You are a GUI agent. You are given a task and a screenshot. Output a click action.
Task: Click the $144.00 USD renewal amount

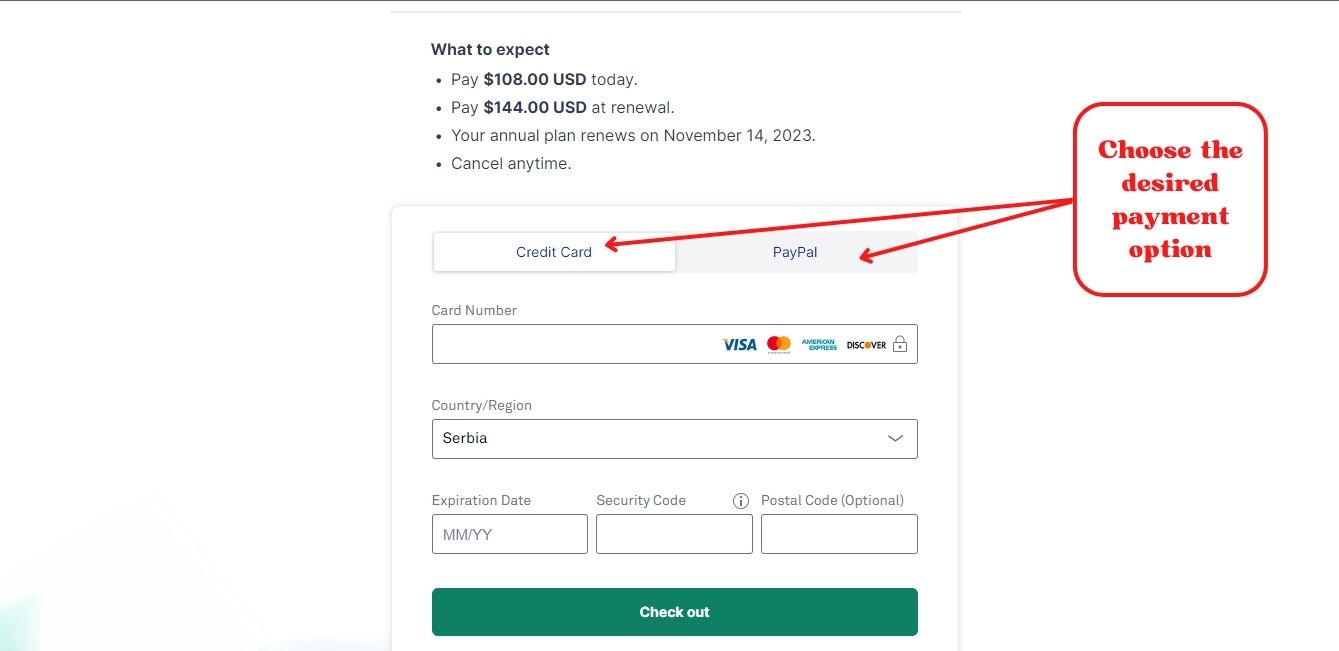pos(534,107)
